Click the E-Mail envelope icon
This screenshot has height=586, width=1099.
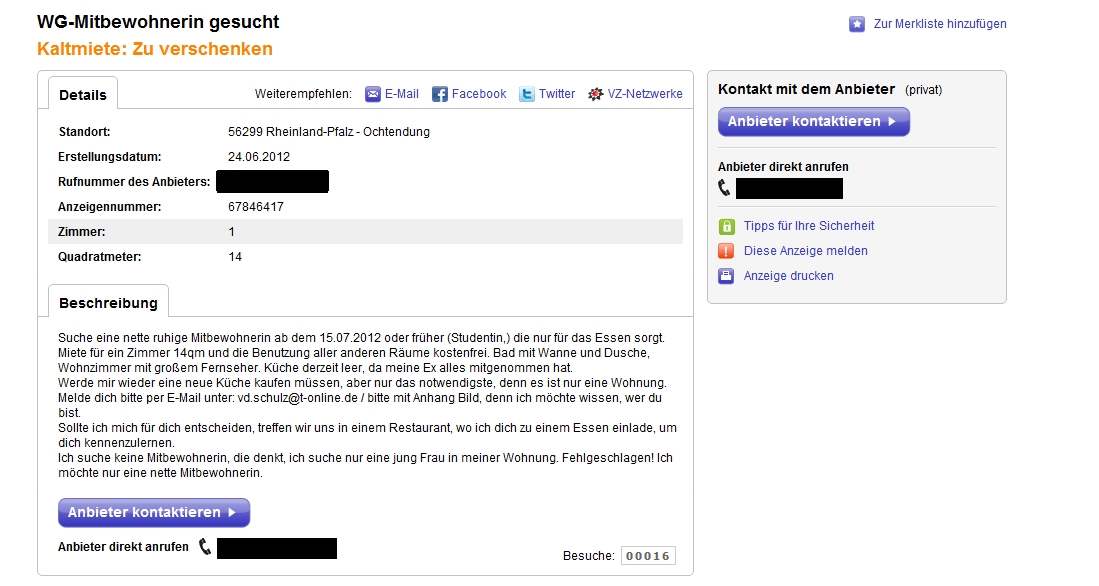click(373, 94)
